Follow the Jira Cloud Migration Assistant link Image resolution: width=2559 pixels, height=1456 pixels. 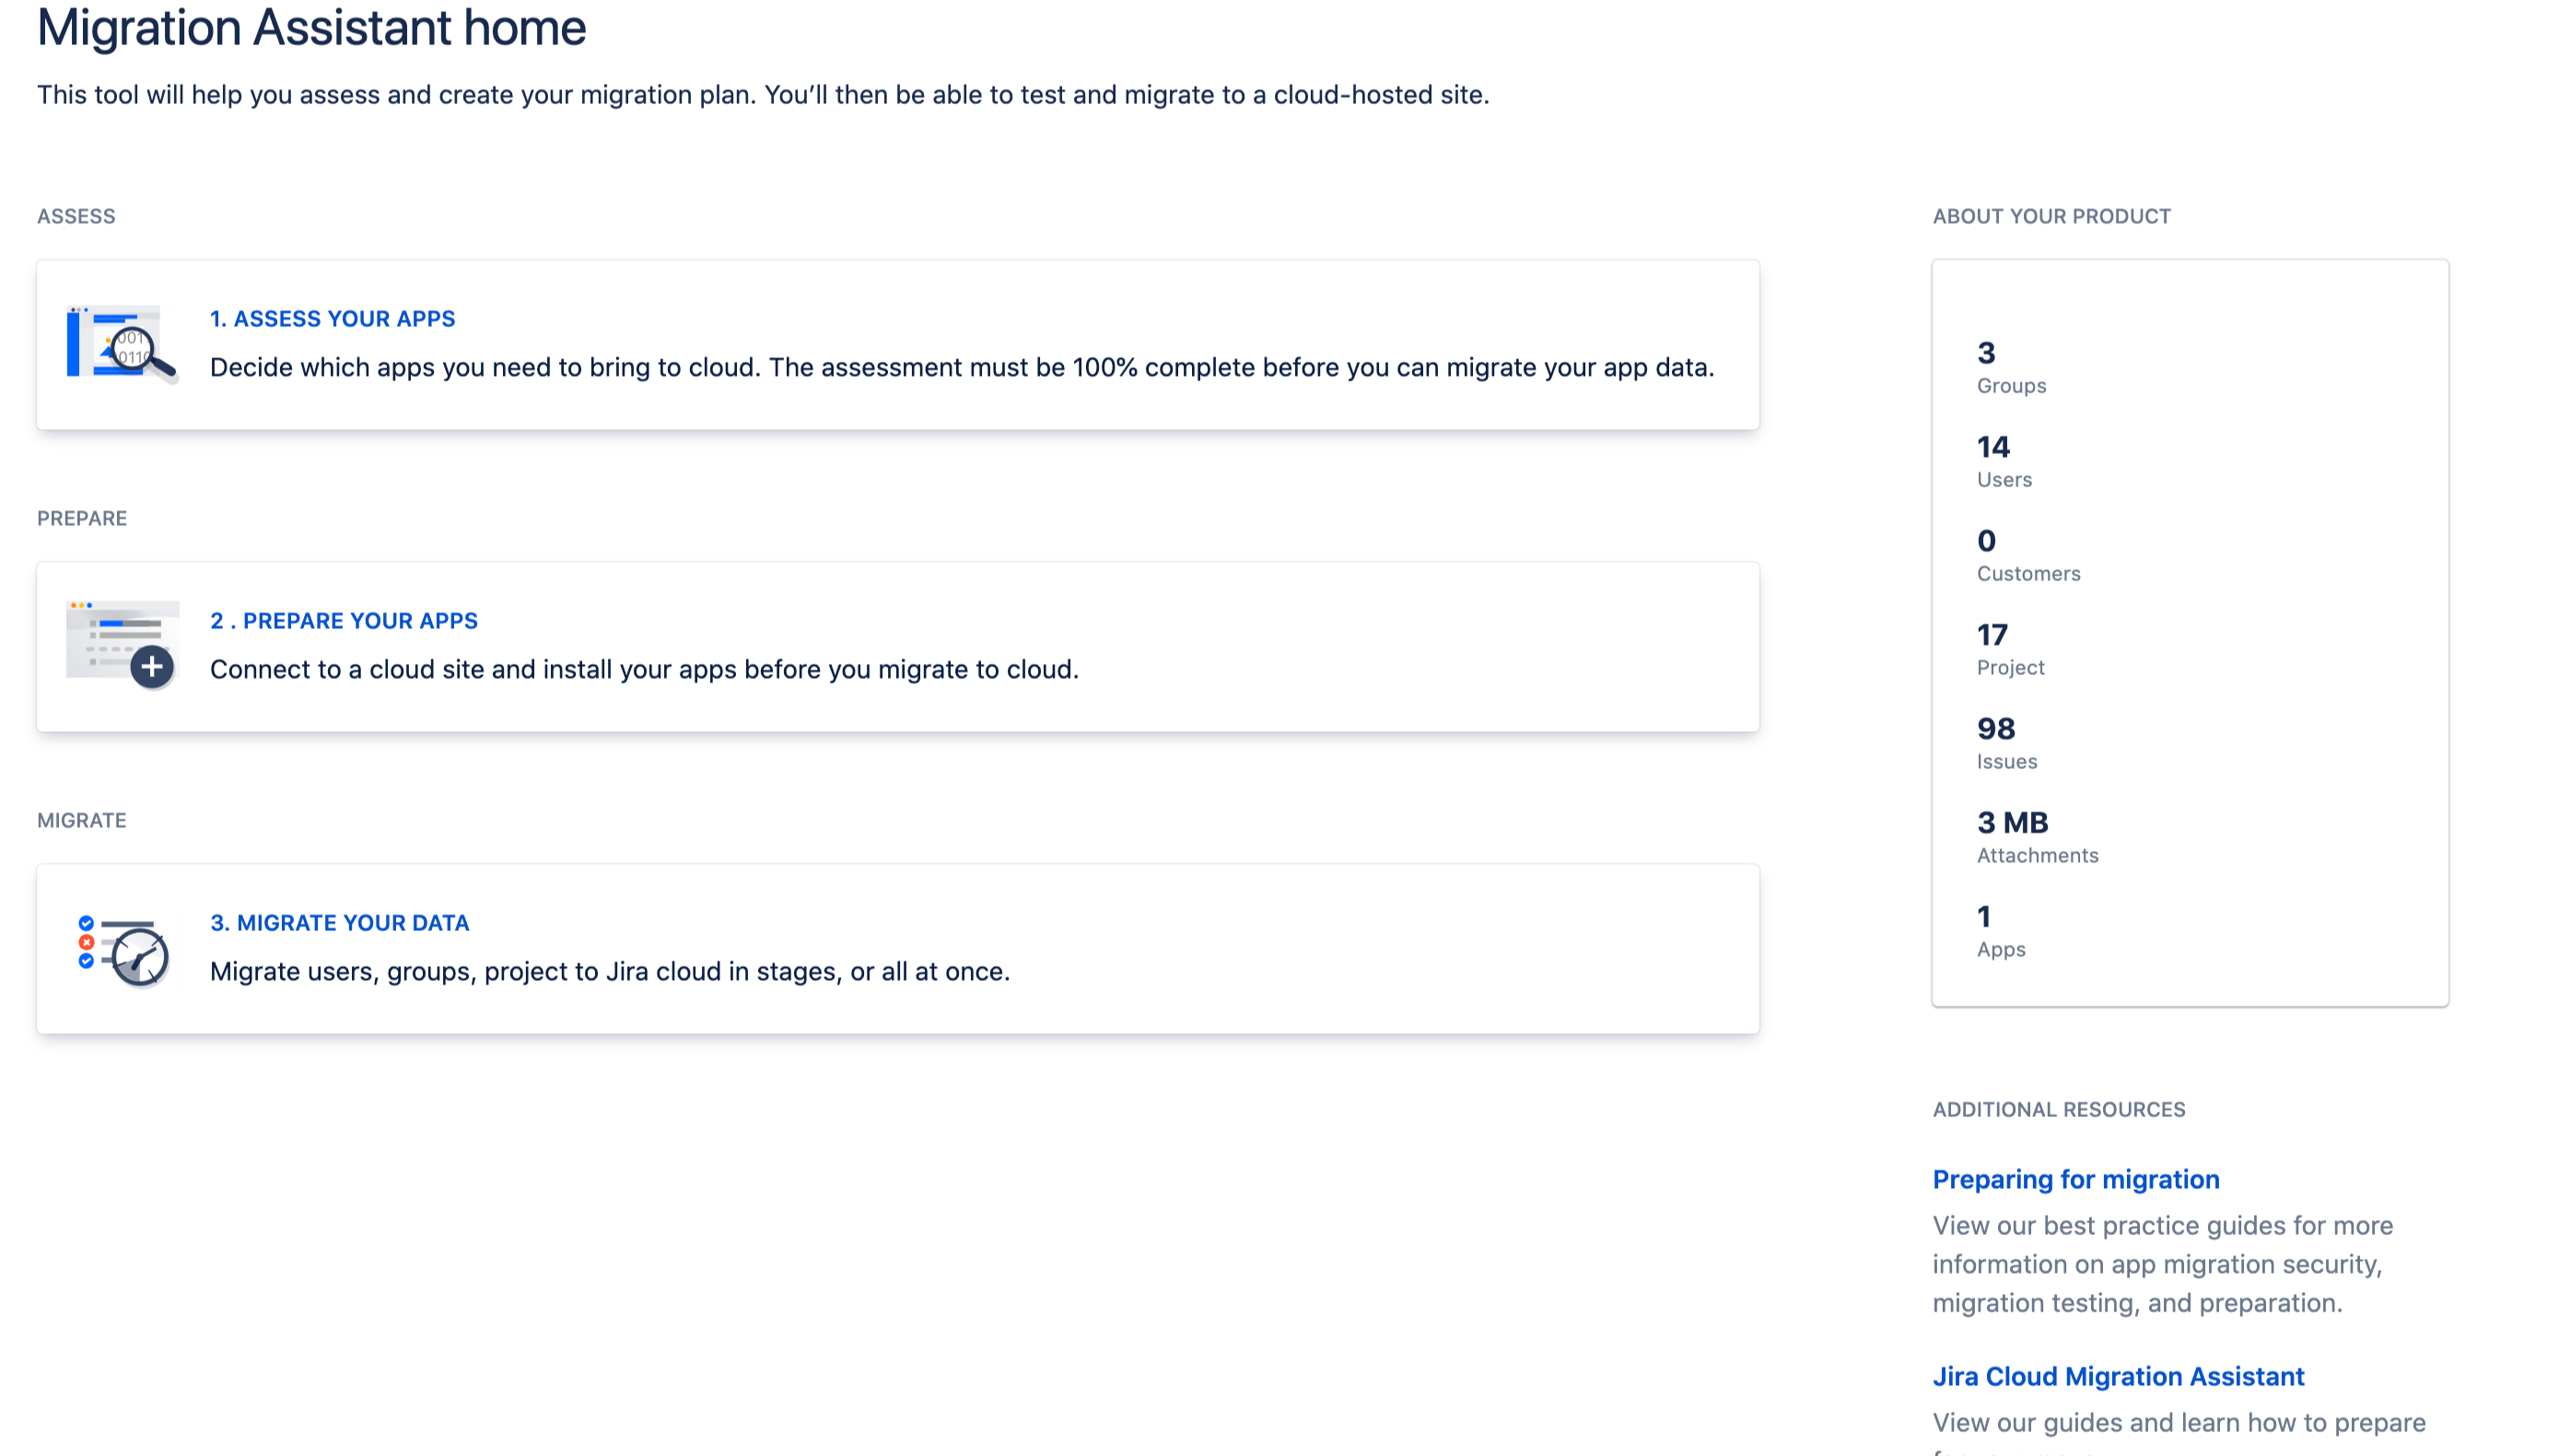[2117, 1376]
